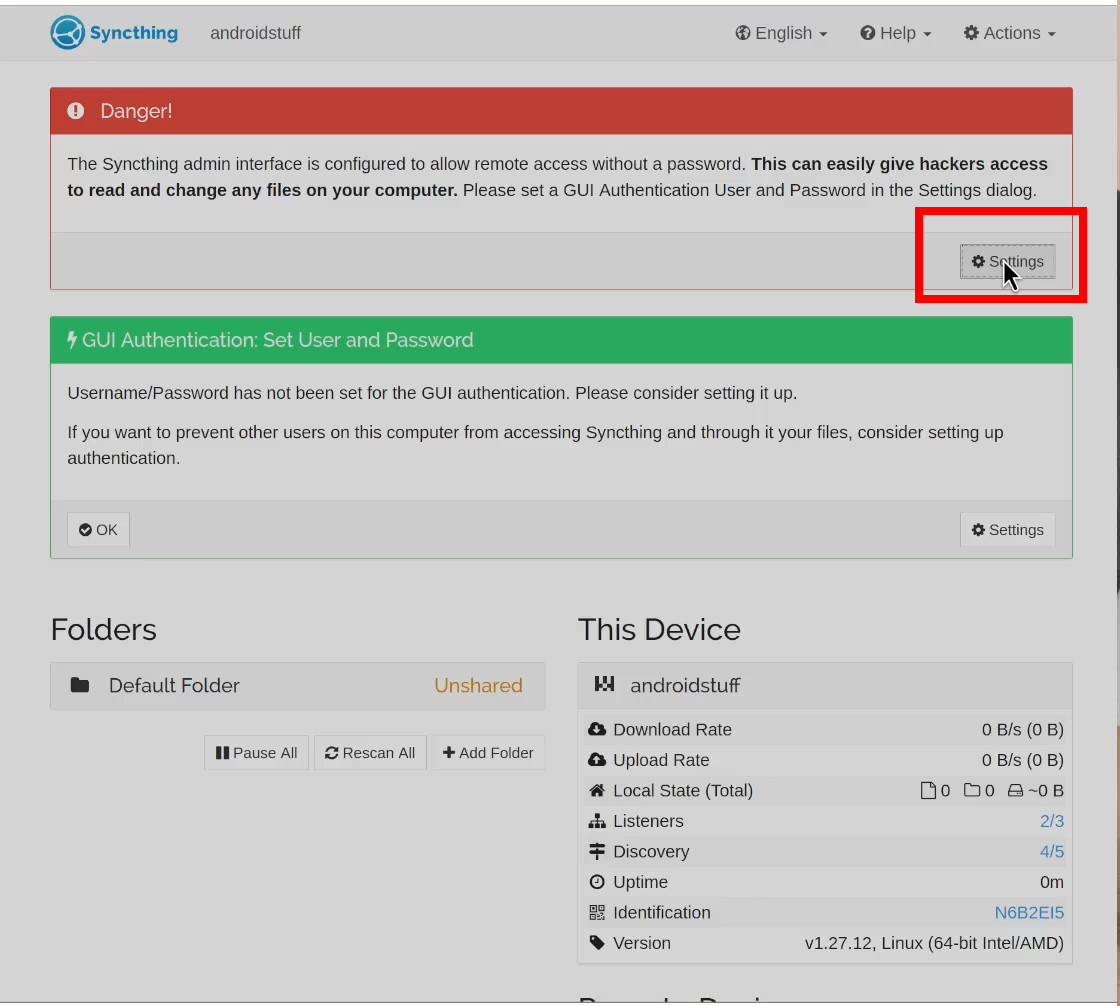1120x1006 pixels.
Task: Click the identicon beside androidstuff device
Action: coord(604,684)
